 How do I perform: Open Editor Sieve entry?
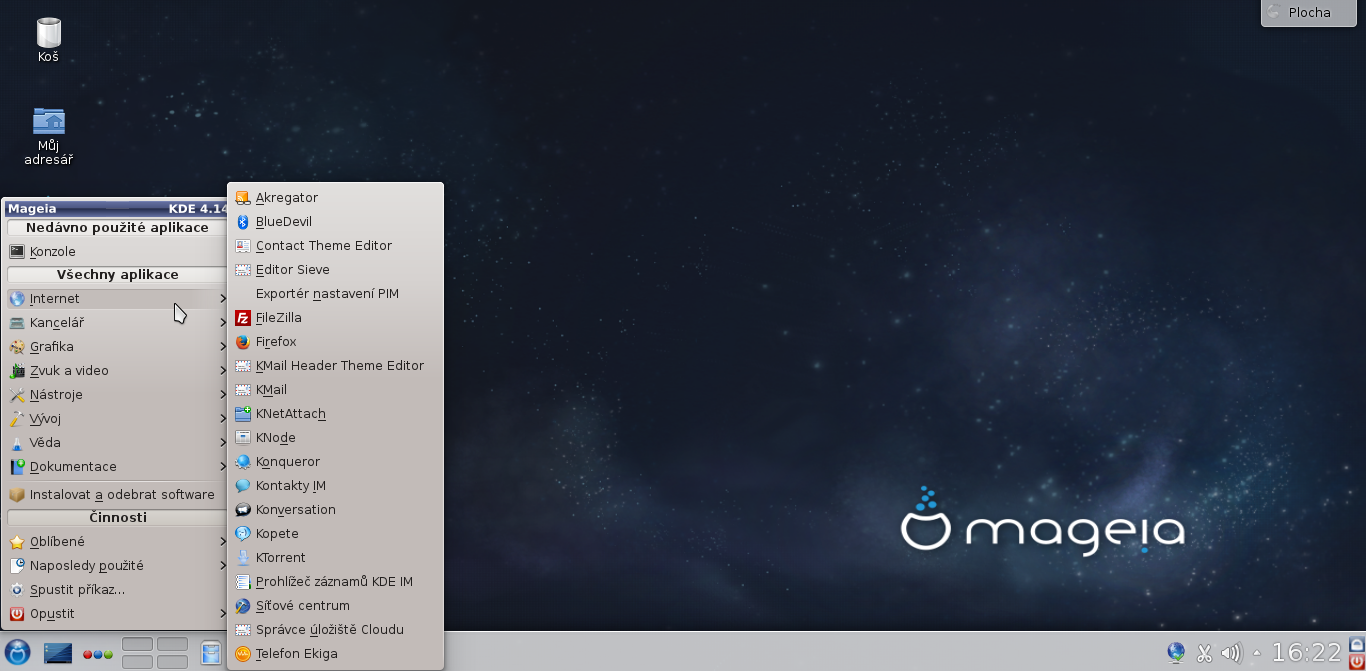click(335, 270)
